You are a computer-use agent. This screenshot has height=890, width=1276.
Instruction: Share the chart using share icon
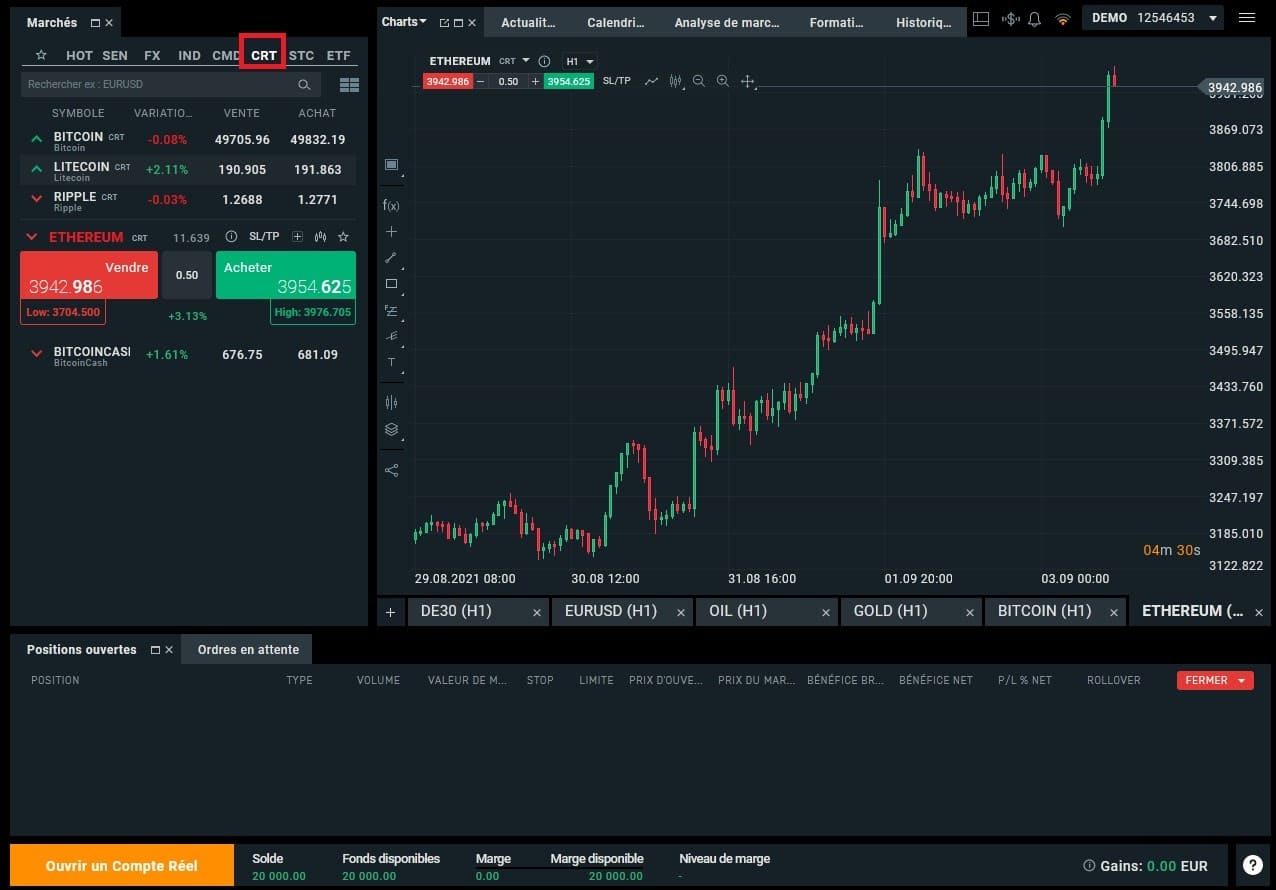(x=391, y=470)
